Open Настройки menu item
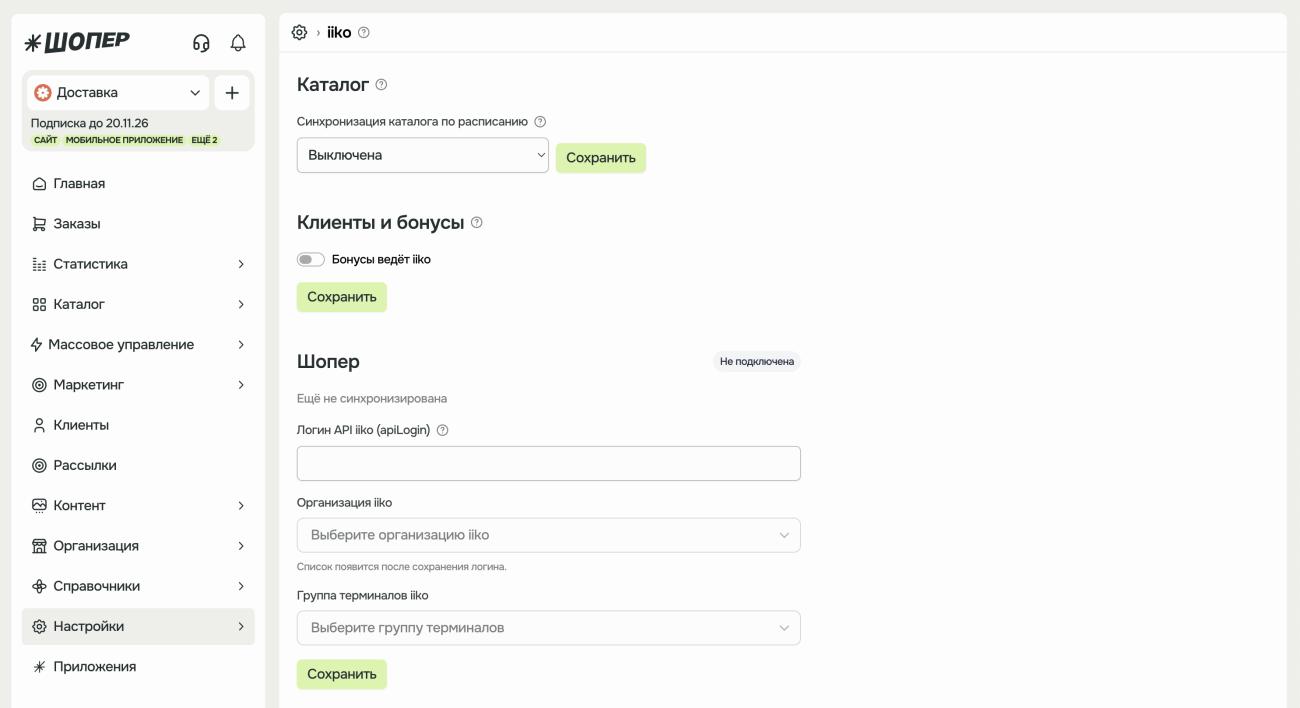 point(138,626)
